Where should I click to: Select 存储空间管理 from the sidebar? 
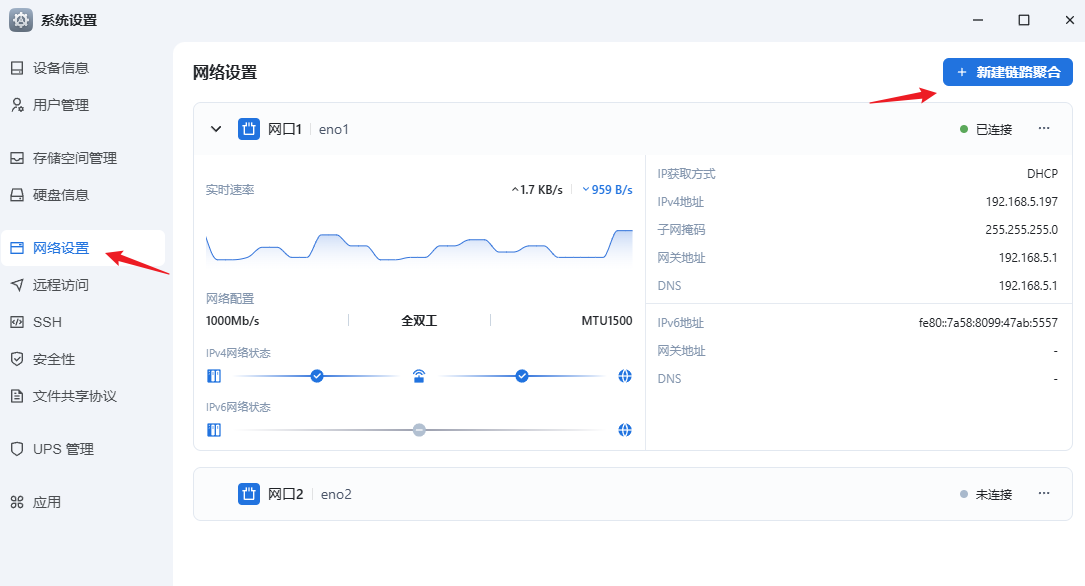click(75, 158)
